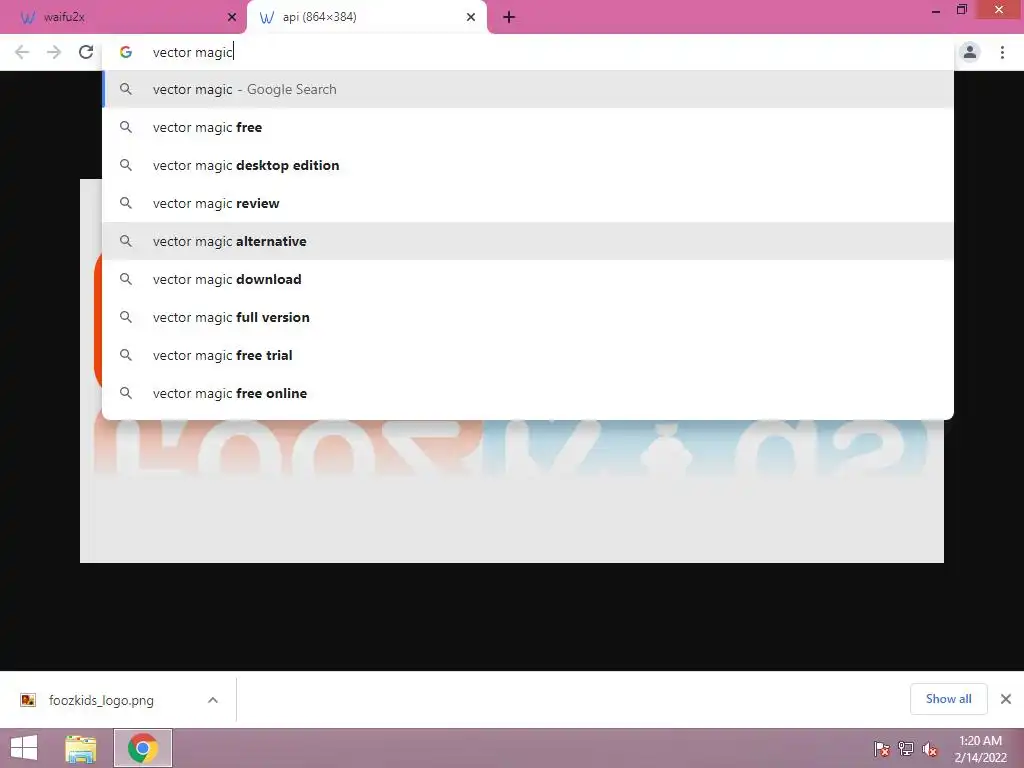Select 'vector magic alternative' suggestion
This screenshot has height=768, width=1024.
point(528,241)
